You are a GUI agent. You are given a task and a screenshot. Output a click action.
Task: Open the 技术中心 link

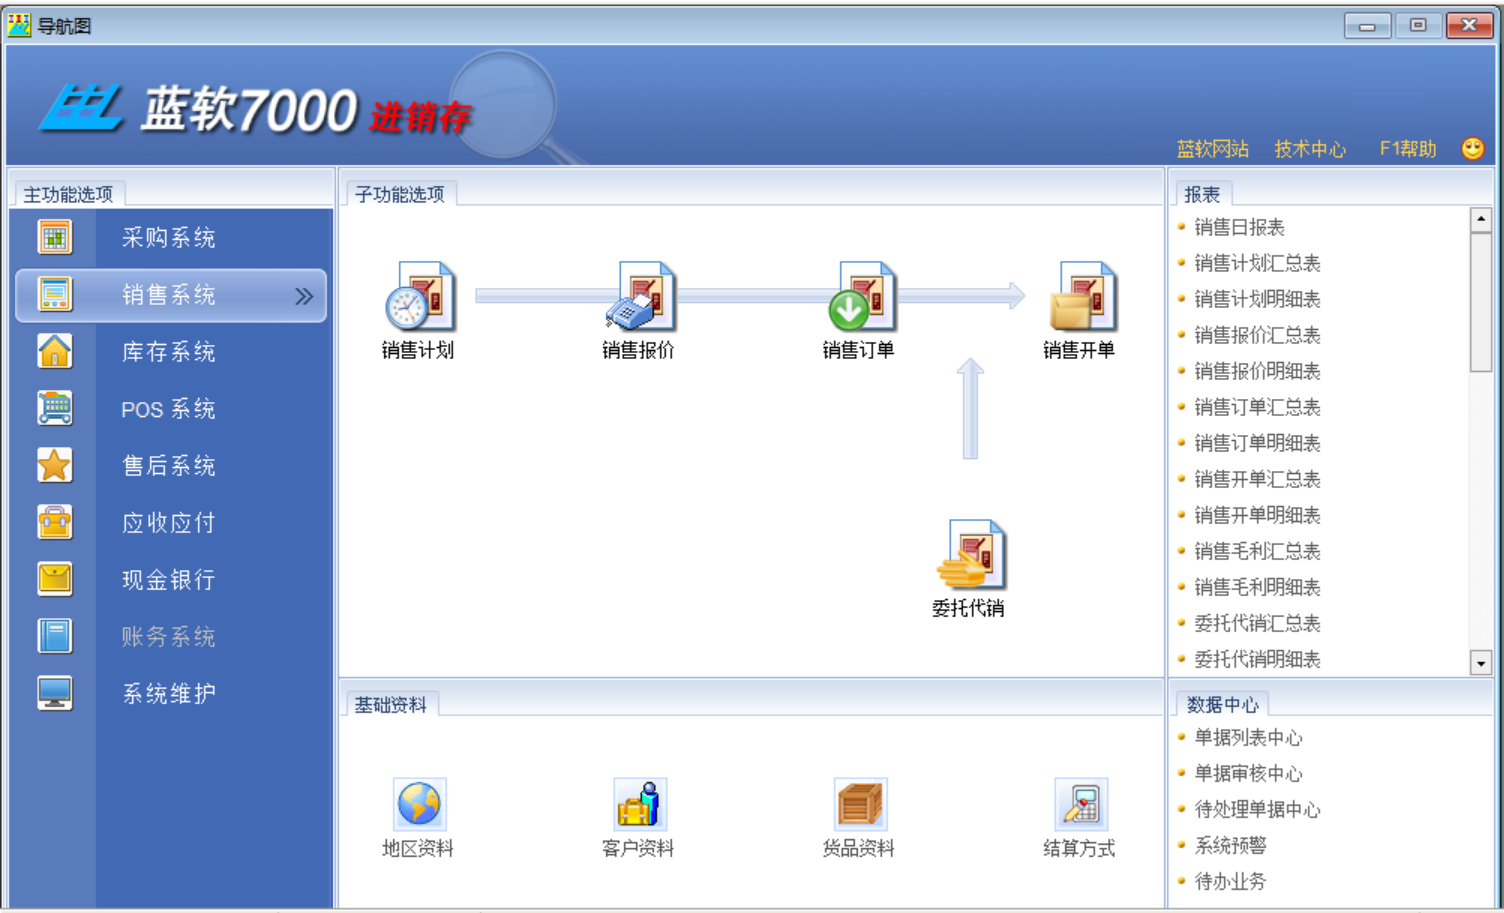pyautogui.click(x=1309, y=149)
